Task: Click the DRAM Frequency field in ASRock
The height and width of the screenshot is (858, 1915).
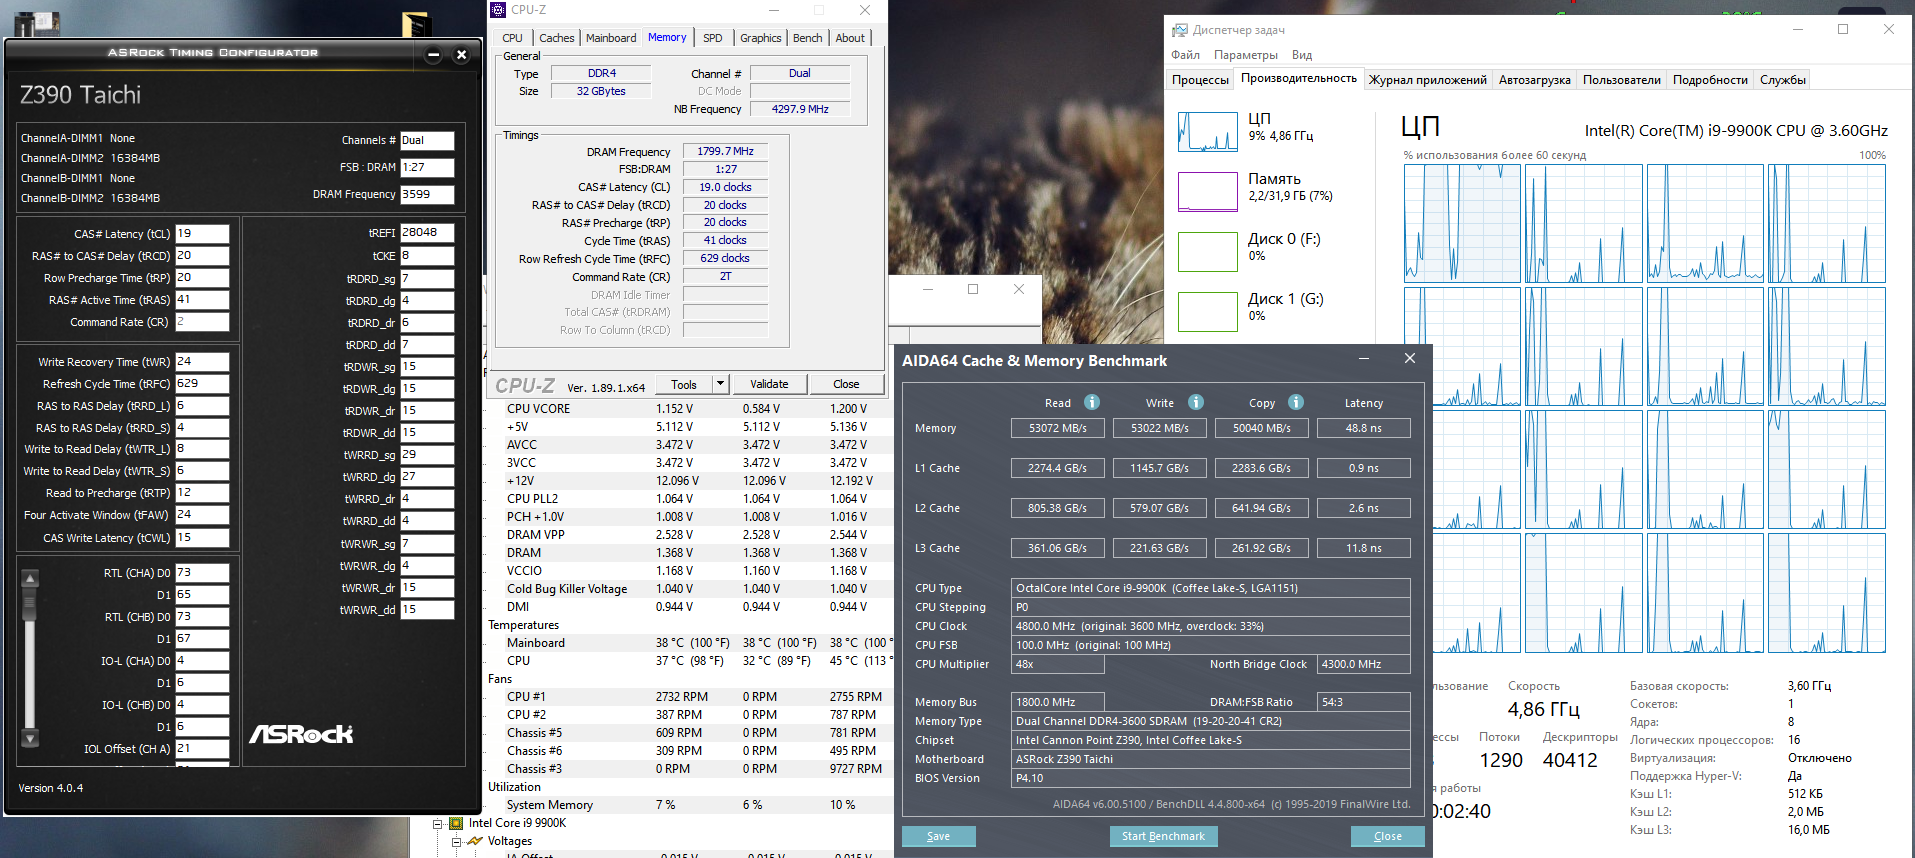Action: click(427, 195)
